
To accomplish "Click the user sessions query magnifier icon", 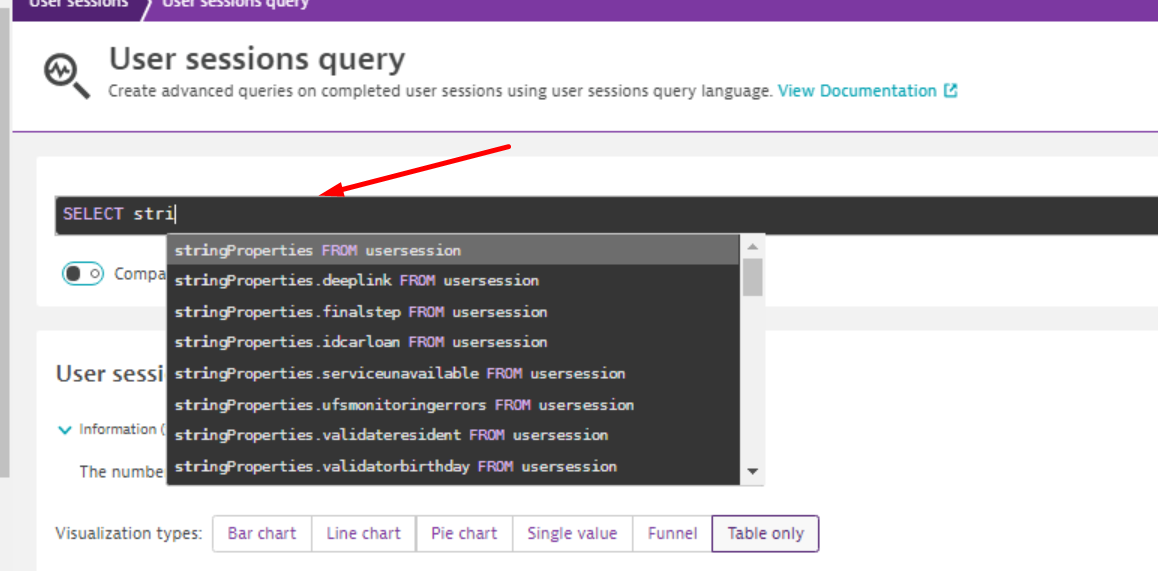I will pyautogui.click(x=67, y=75).
